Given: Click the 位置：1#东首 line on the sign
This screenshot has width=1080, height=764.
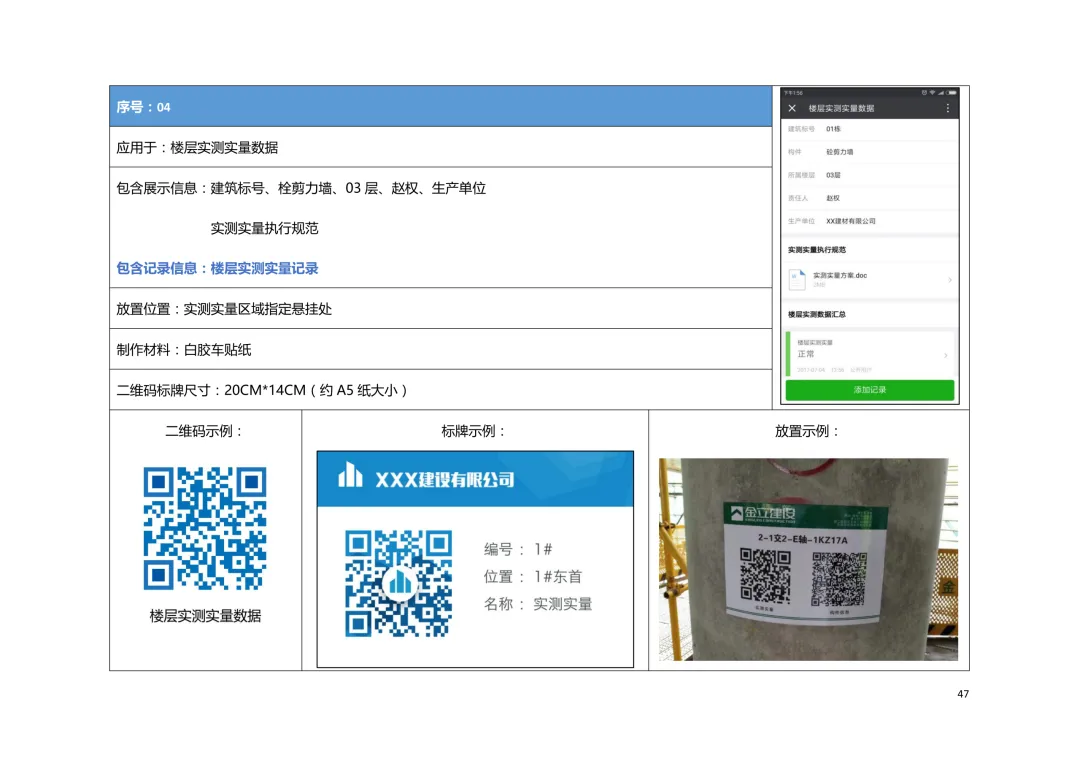Looking at the screenshot, I should click(533, 577).
